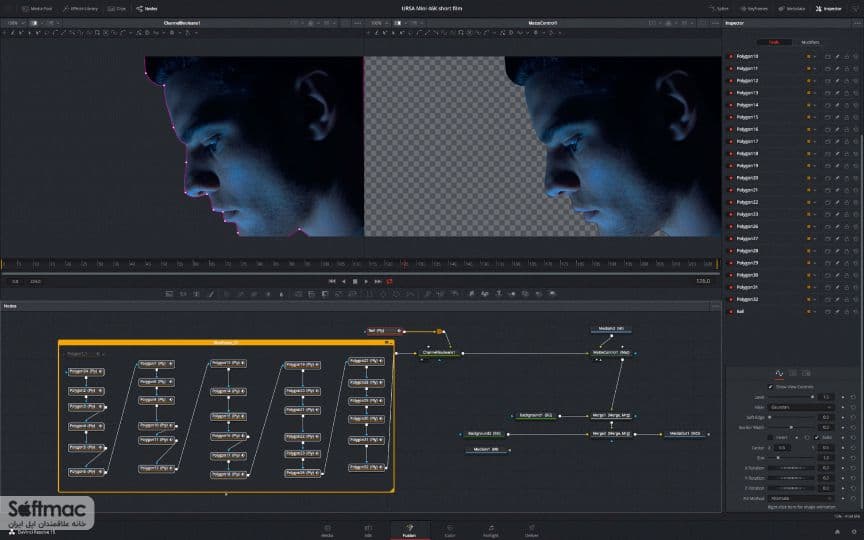Select Polygon27 row in Inspector
This screenshot has height=540, width=864.
coord(791,239)
